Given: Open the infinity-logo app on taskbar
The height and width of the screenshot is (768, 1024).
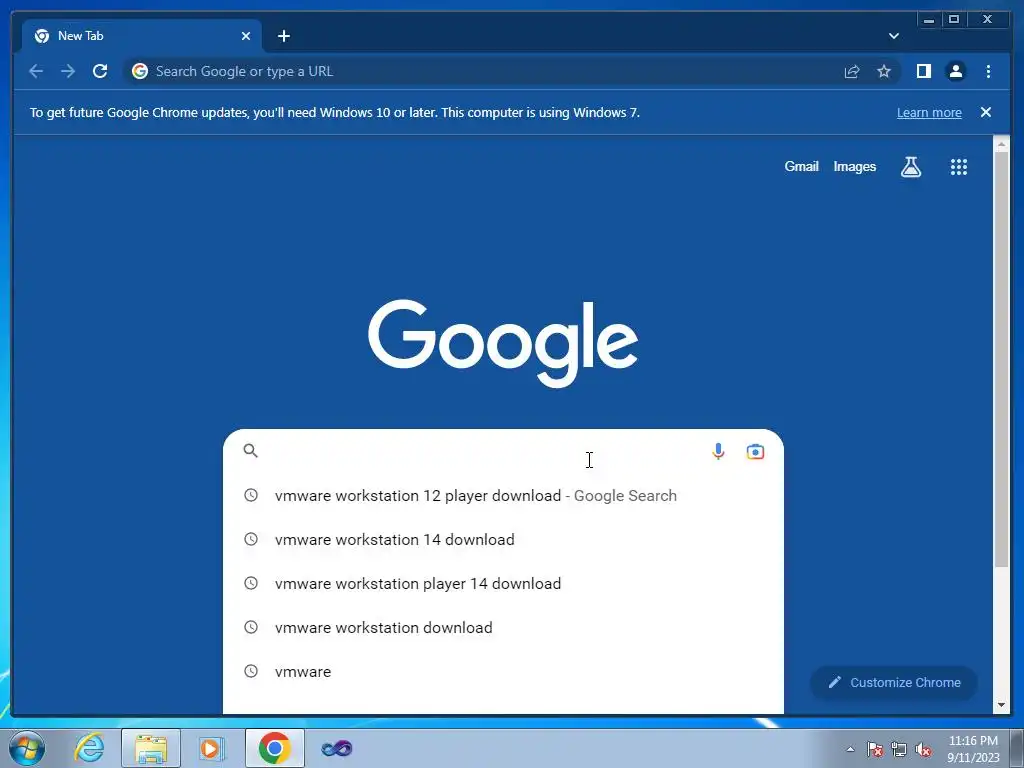Looking at the screenshot, I should click(337, 748).
